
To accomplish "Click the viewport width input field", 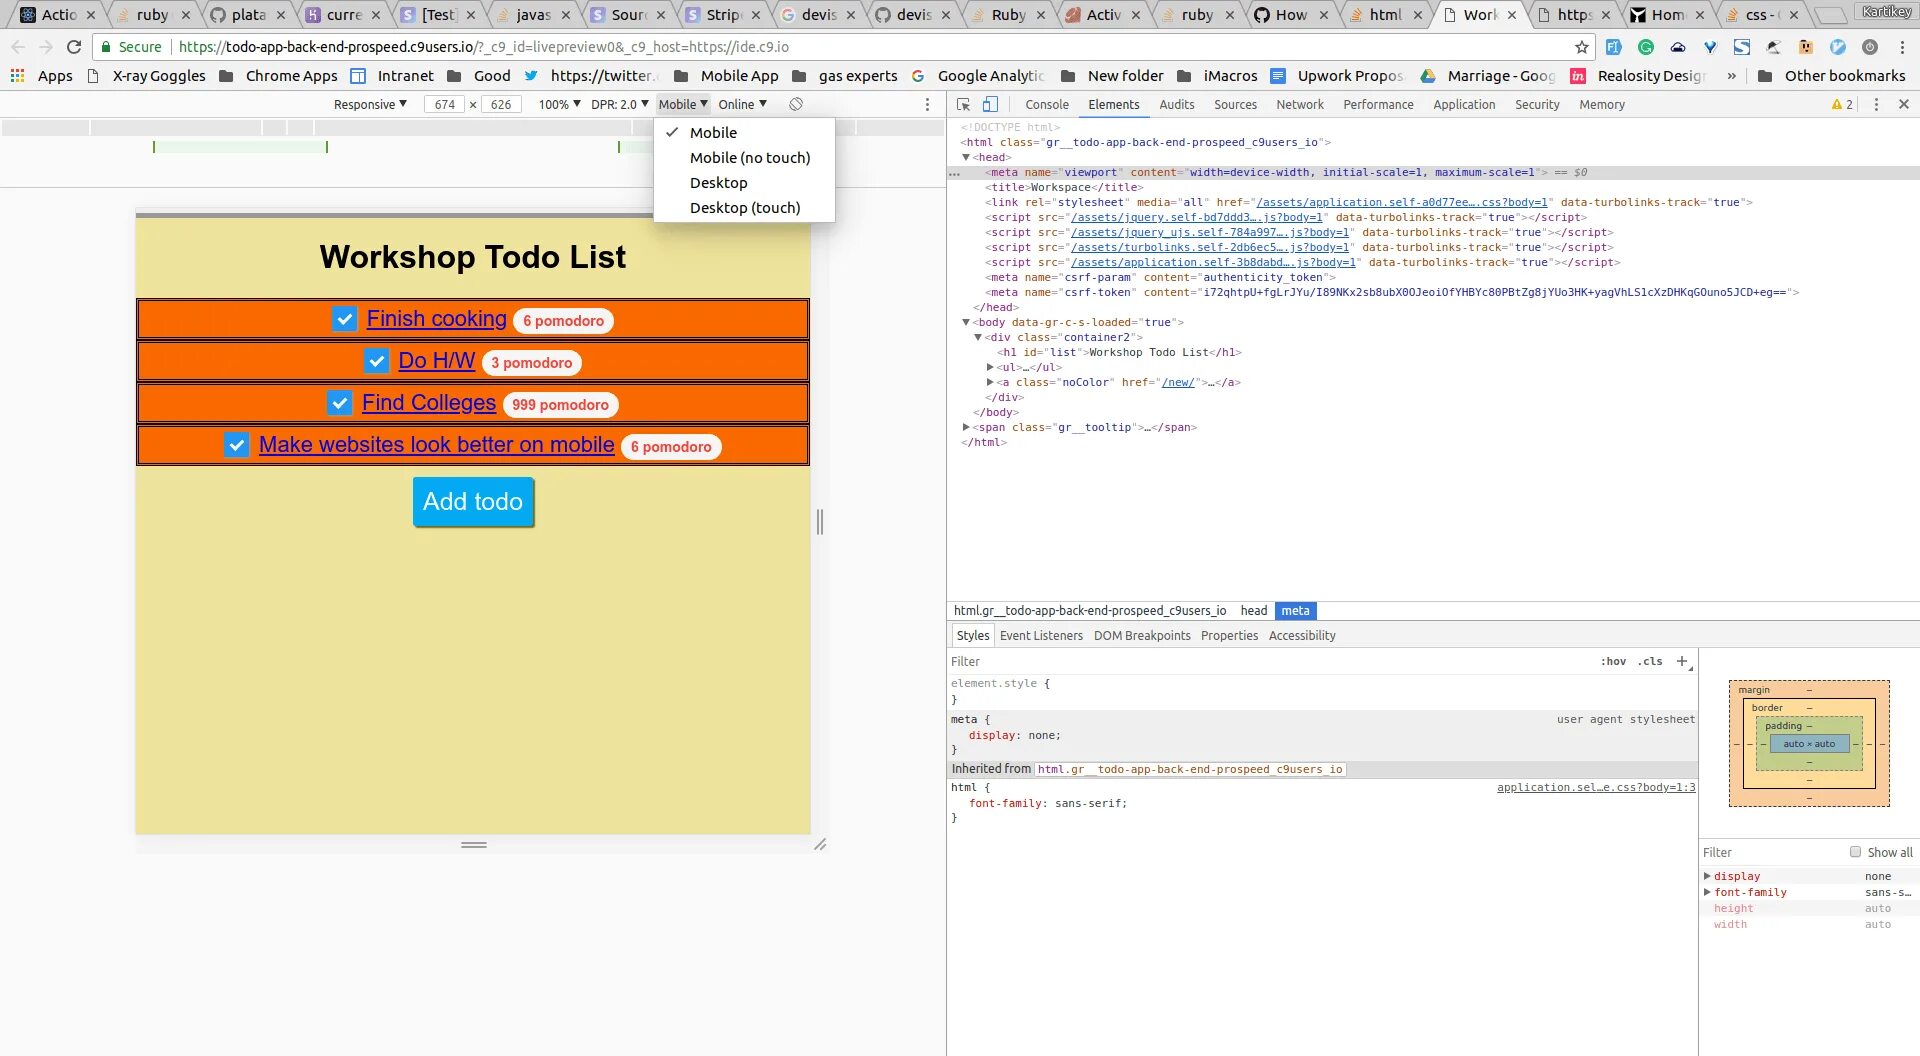I will [x=445, y=104].
